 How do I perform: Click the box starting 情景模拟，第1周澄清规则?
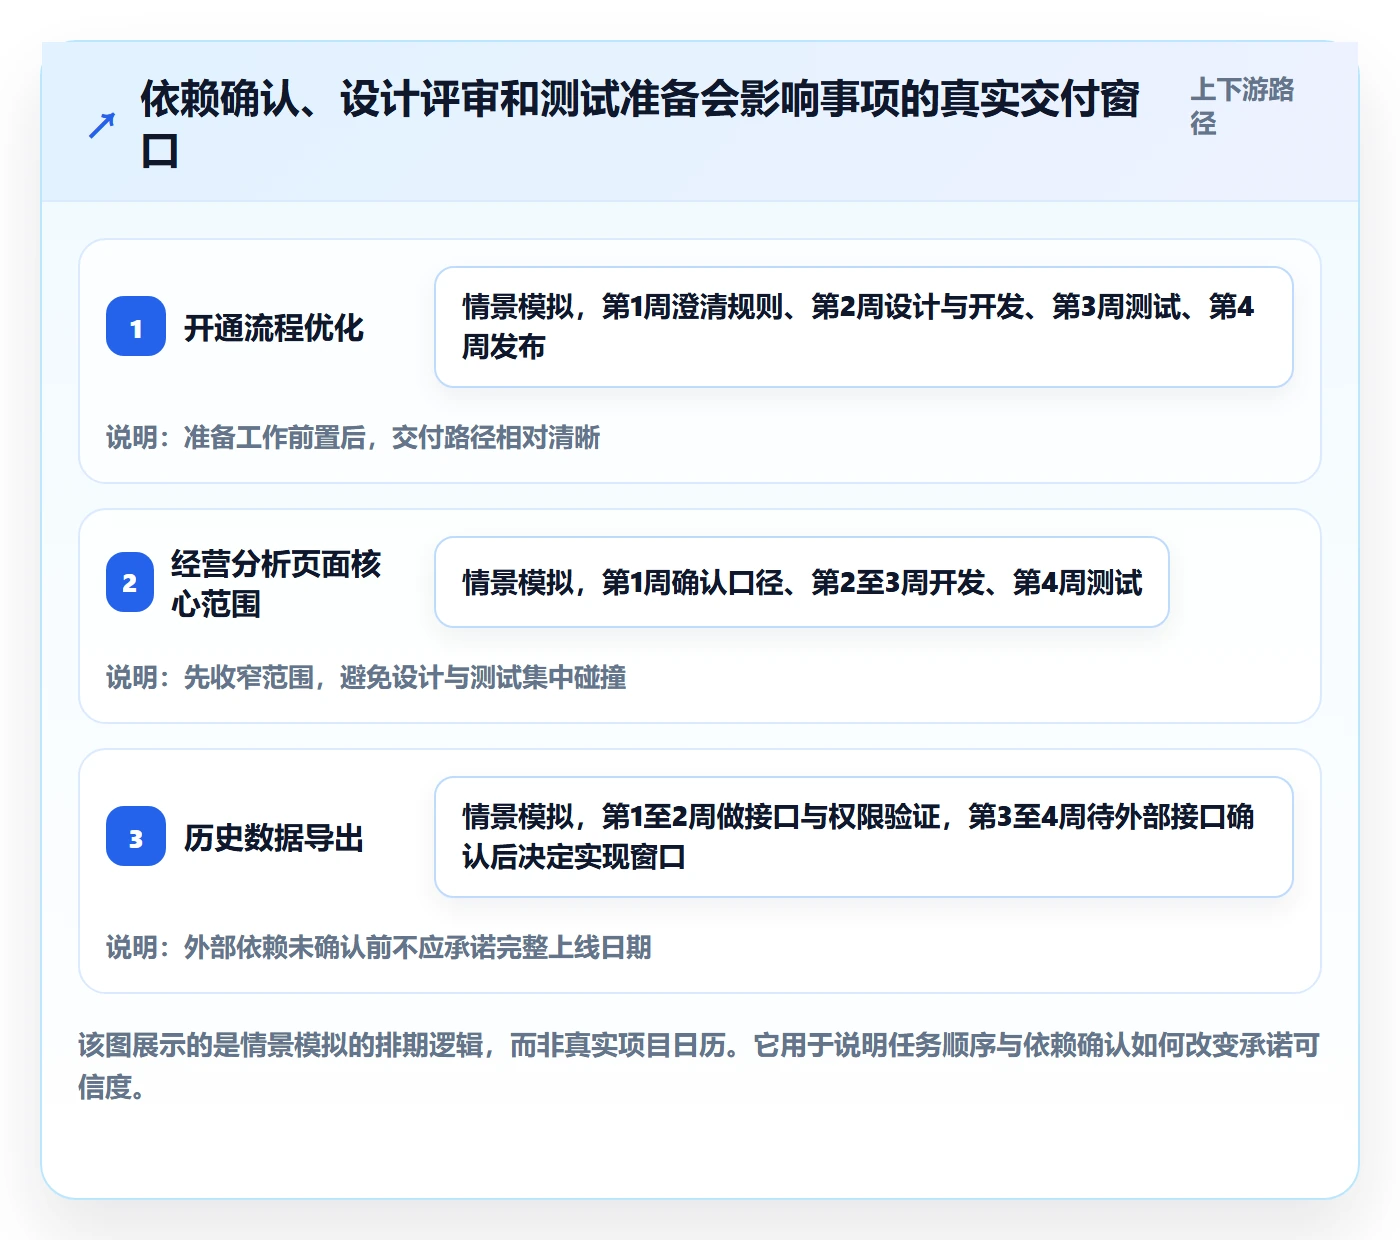coord(864,327)
